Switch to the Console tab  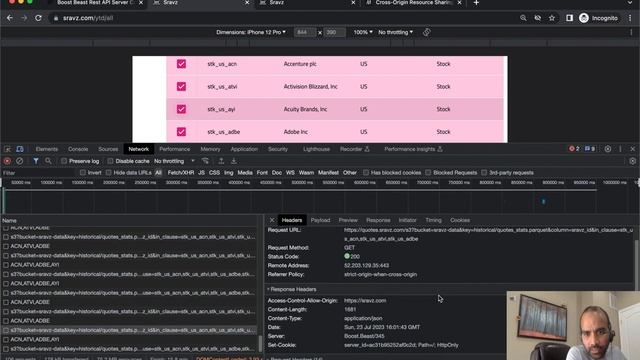coord(78,149)
